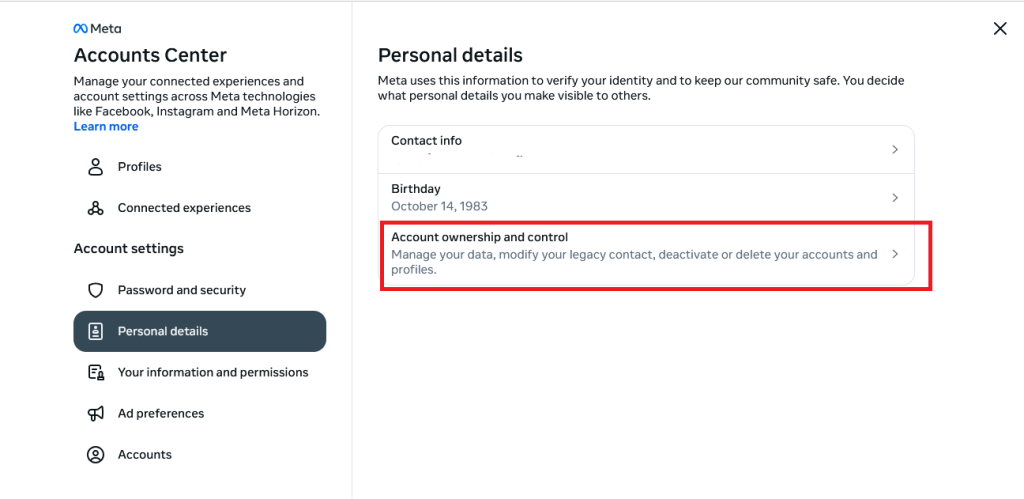Expand the Birthday row chevron
Image resolution: width=1024 pixels, height=499 pixels.
(895, 198)
